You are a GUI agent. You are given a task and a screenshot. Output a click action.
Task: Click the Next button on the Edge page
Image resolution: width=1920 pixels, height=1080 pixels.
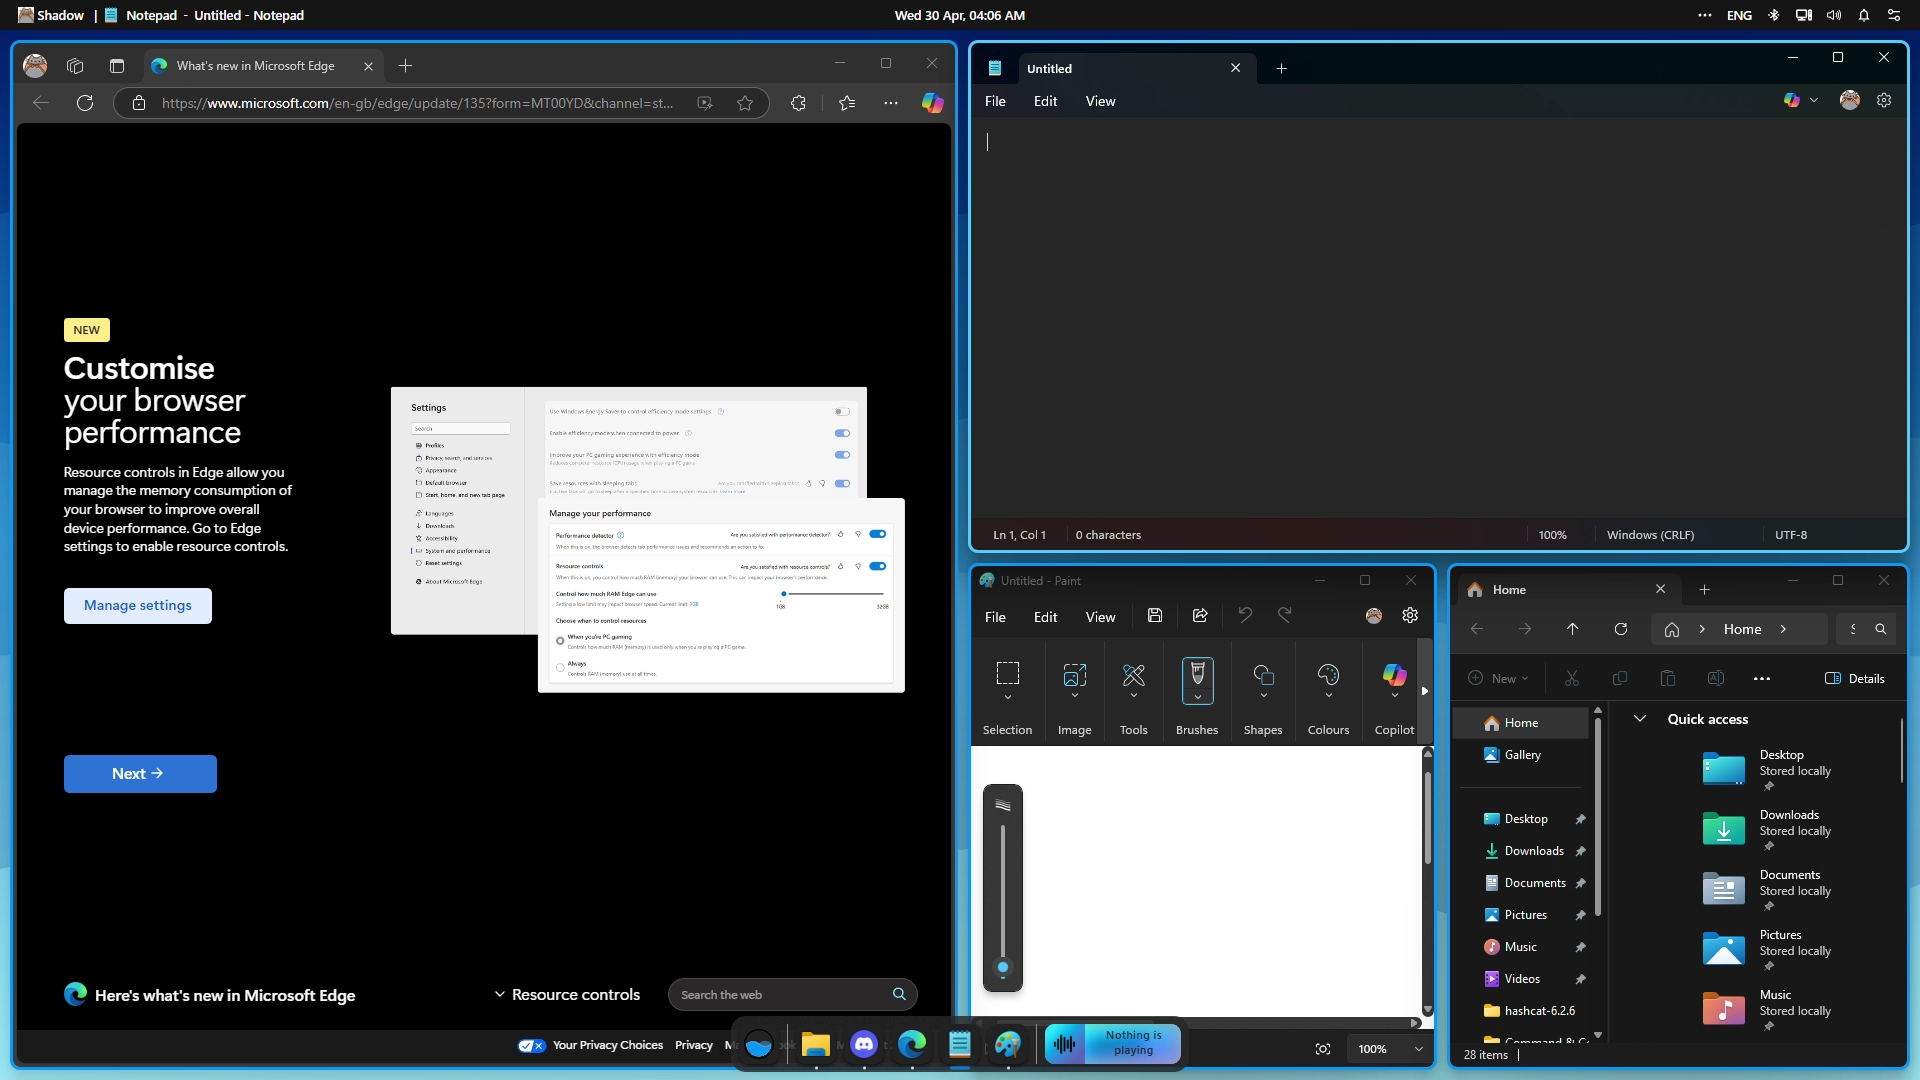point(140,773)
